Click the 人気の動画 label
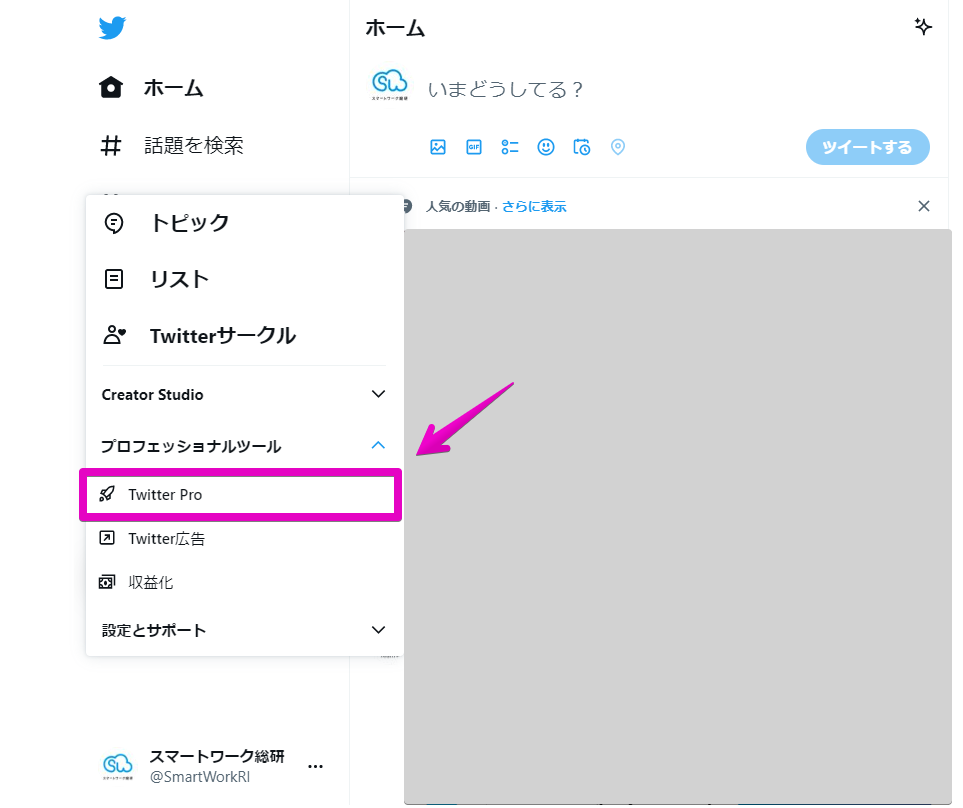This screenshot has width=963, height=808. pos(458,207)
